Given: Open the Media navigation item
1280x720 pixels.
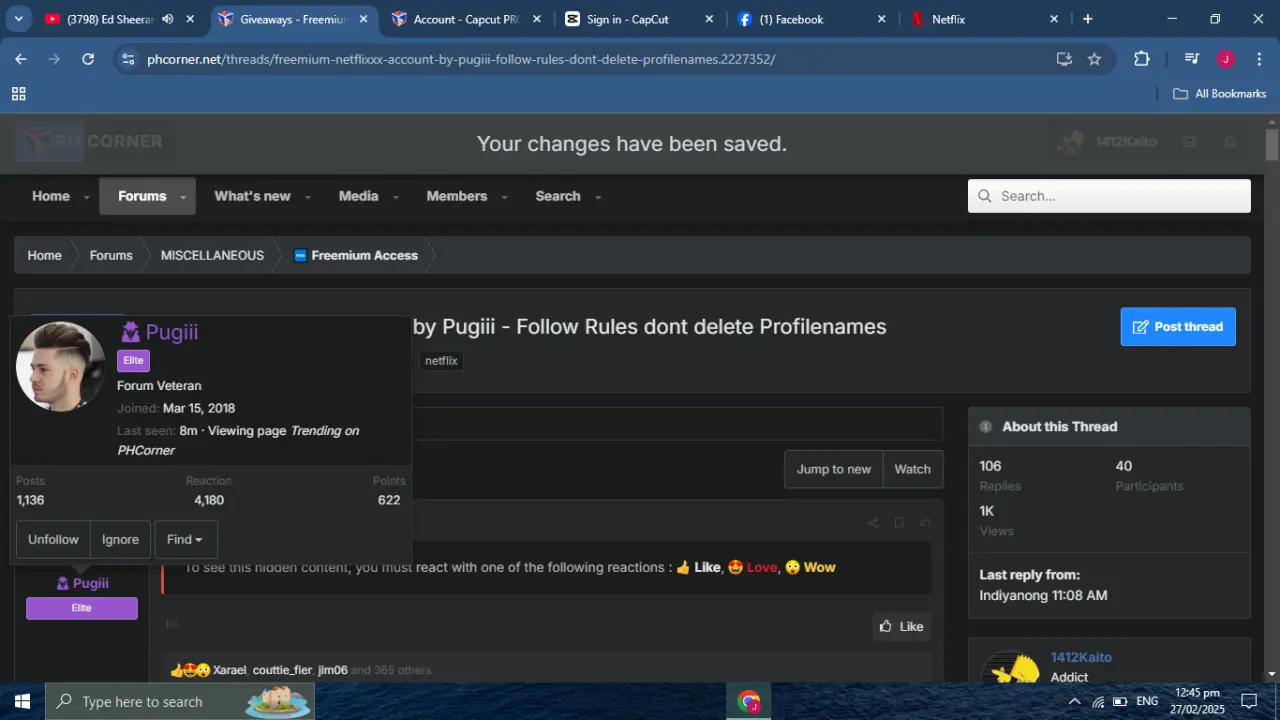Looking at the screenshot, I should pyautogui.click(x=358, y=196).
